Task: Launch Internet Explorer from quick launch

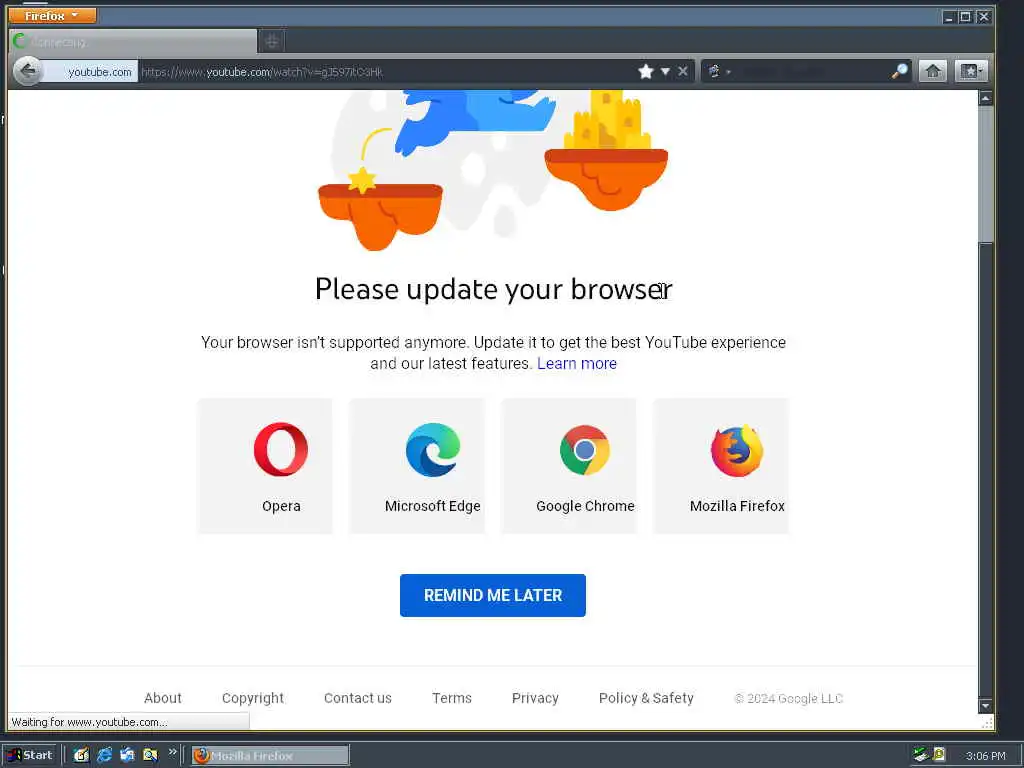Action: [x=104, y=756]
